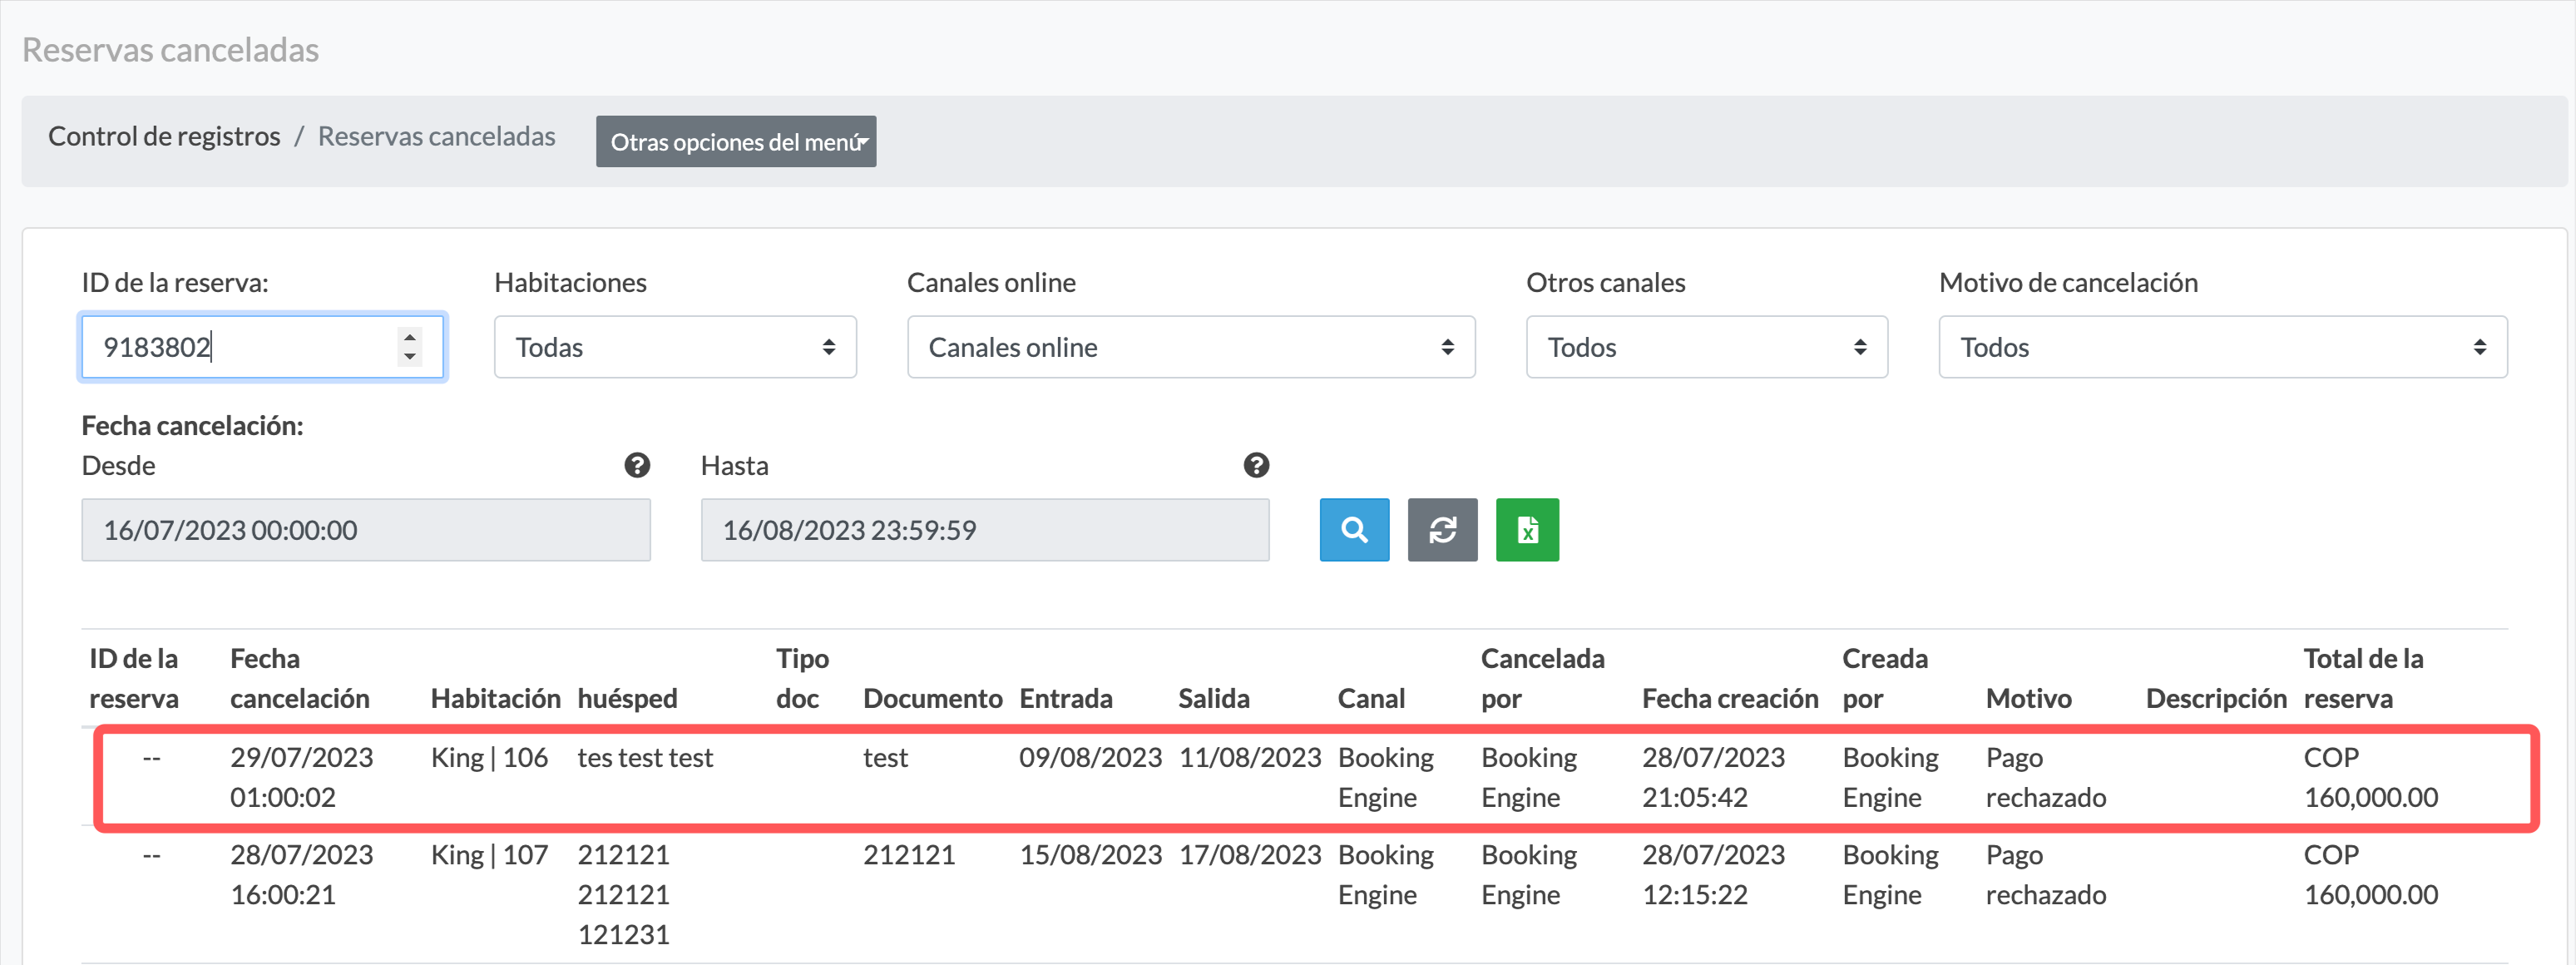This screenshot has height=965, width=2576.
Task: Open Otras opciones del menú dropdown
Action: (x=736, y=141)
